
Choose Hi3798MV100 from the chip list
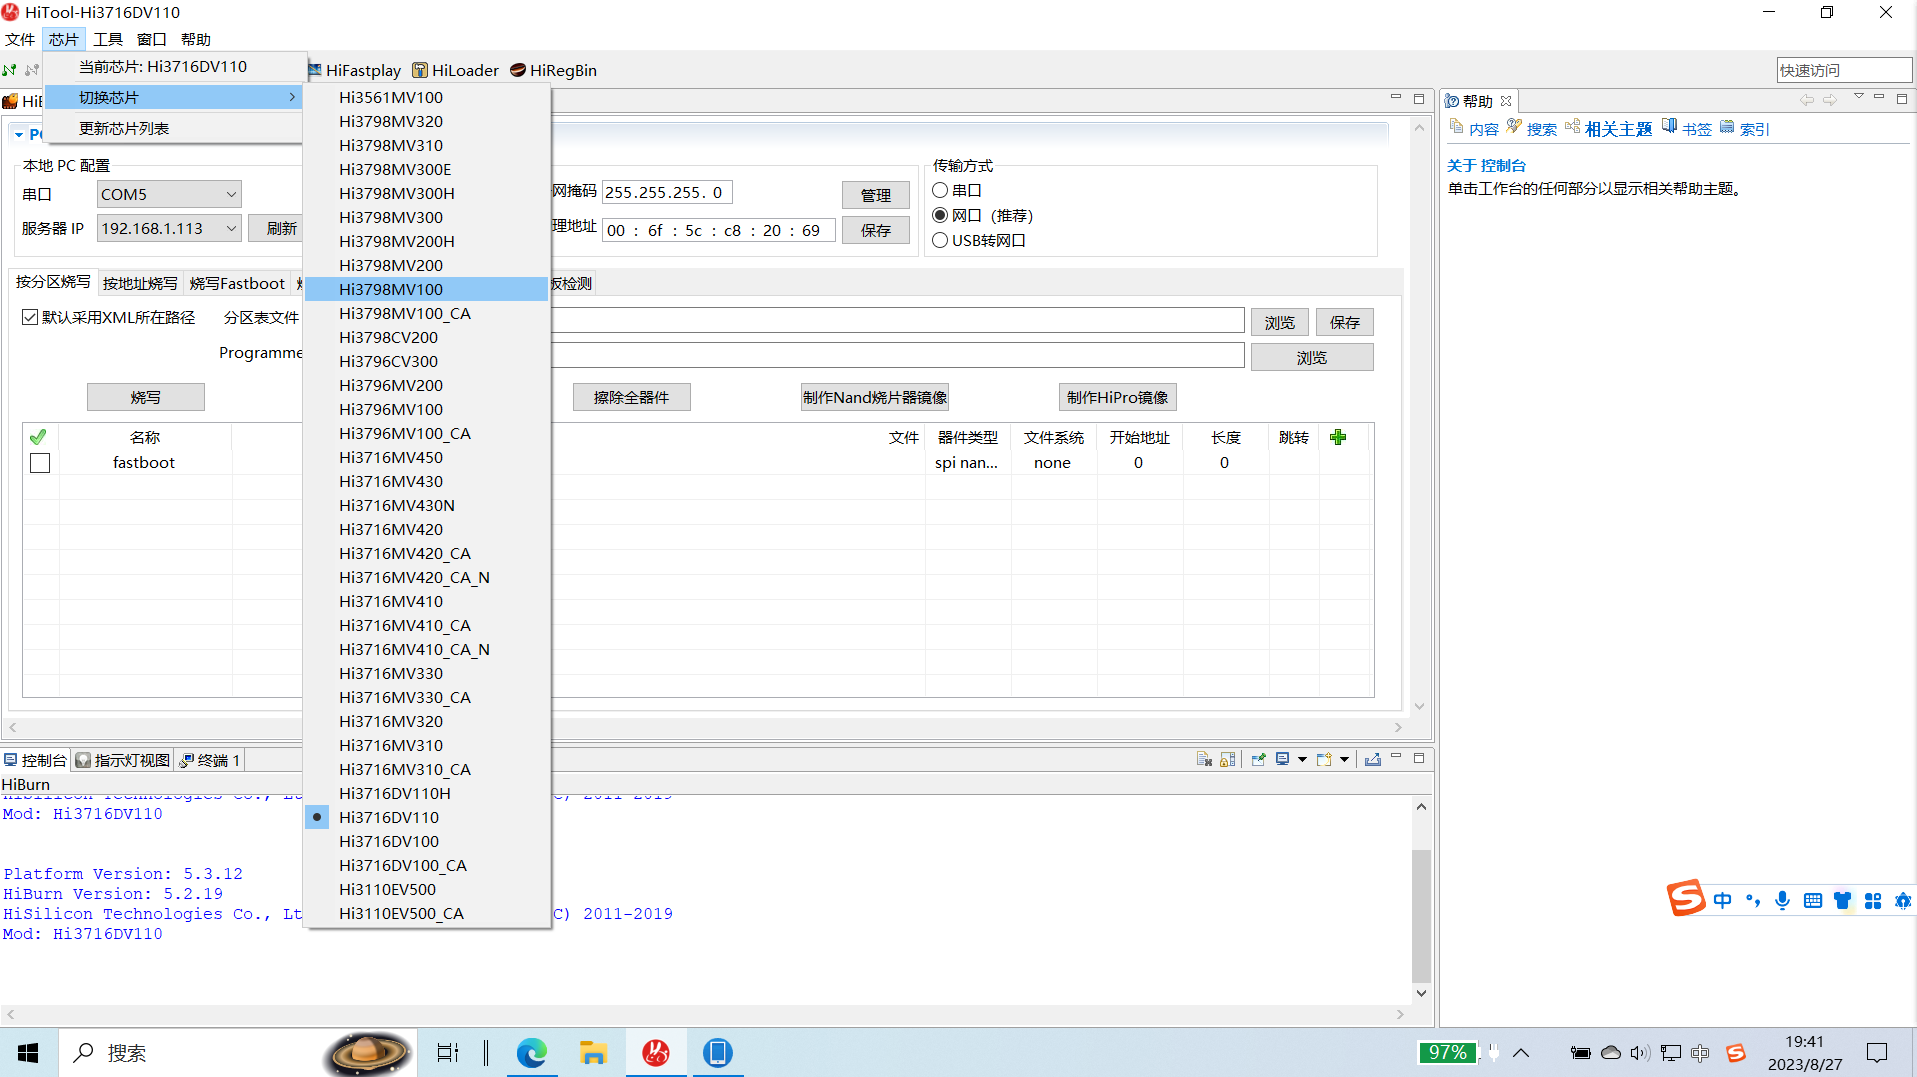pos(427,289)
